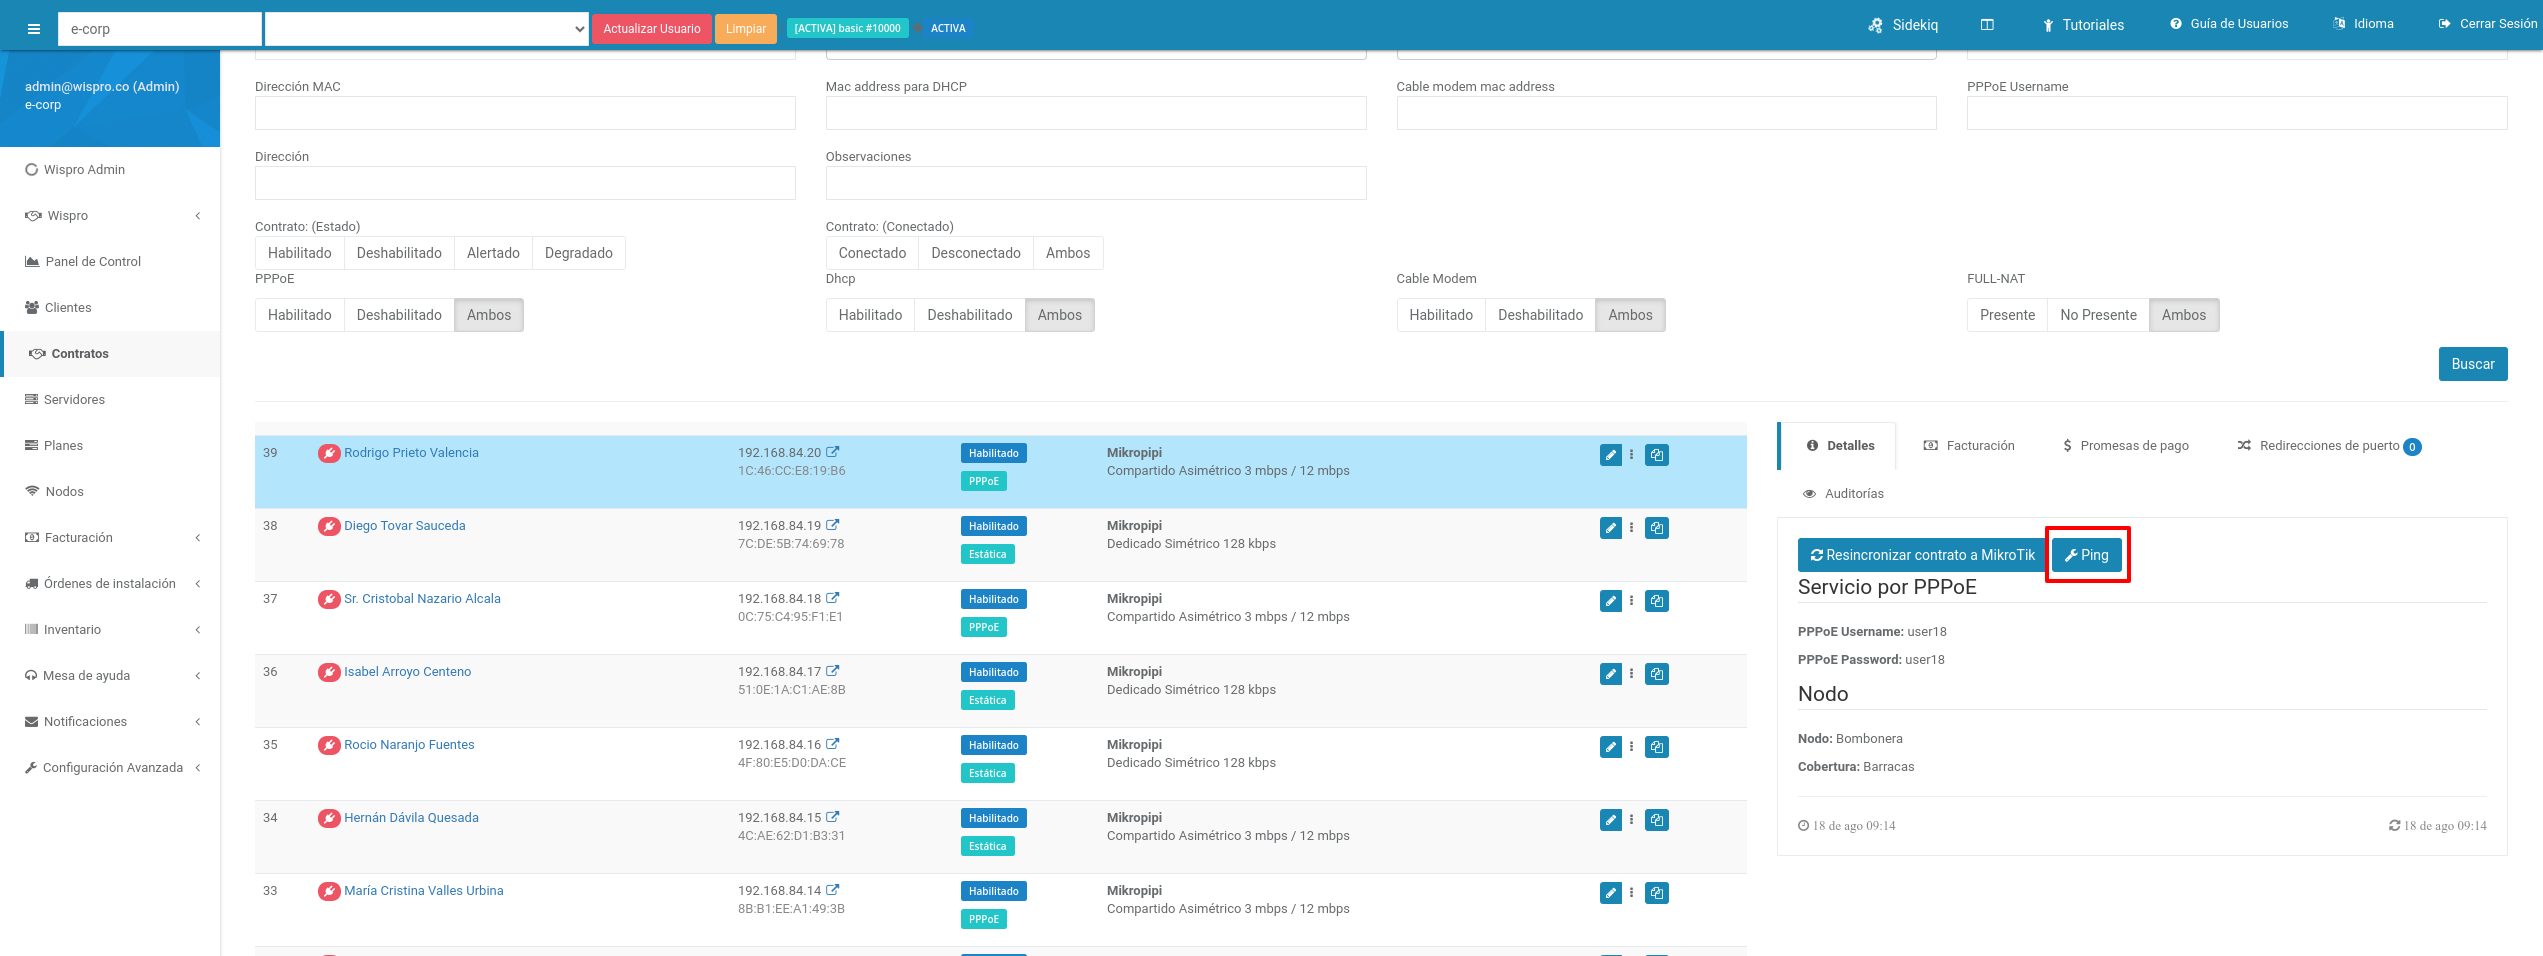Screen dimensions: 2543x956
Task: Switch to Promesas de pago tab
Action: [2125, 446]
